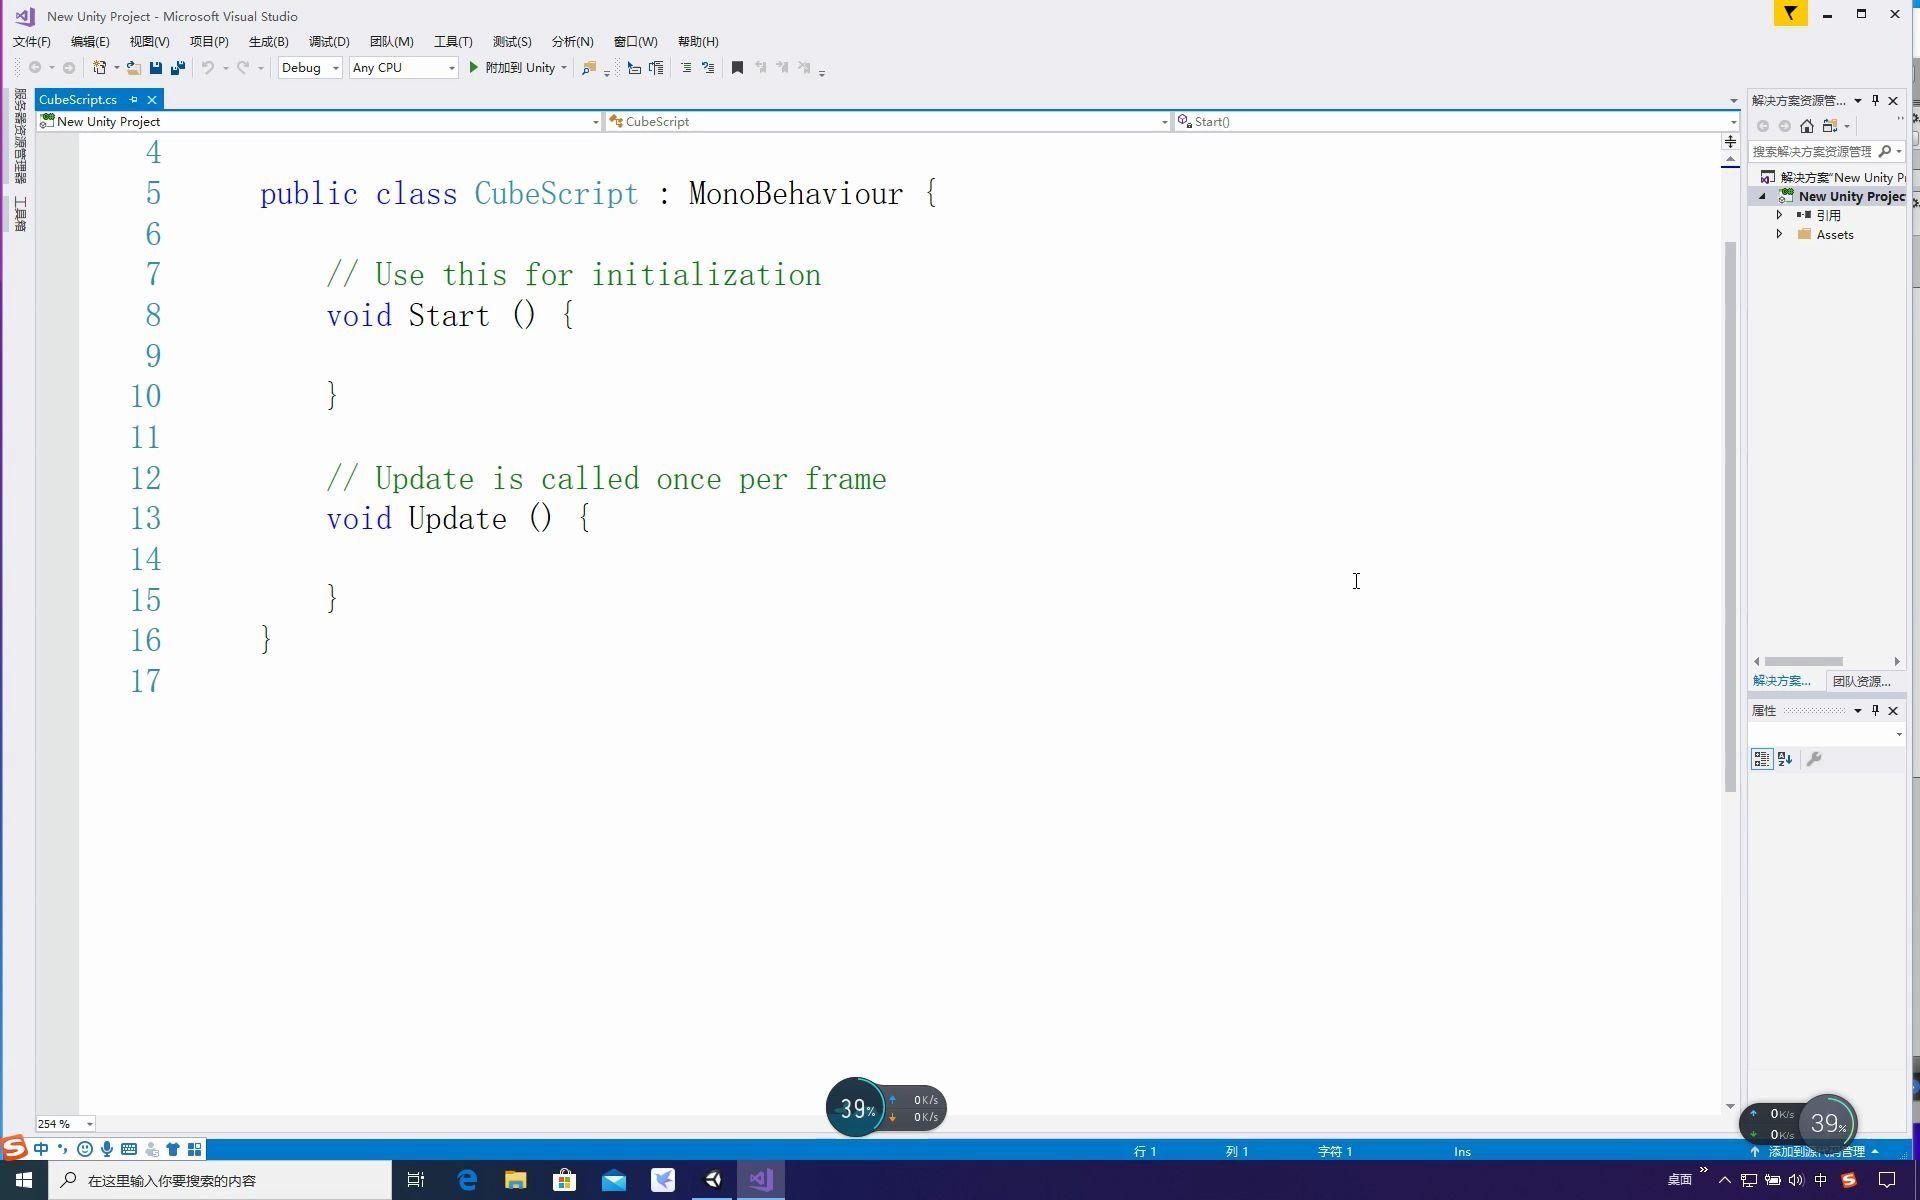
Task: Open the Debug configuration dropdown
Action: pyautogui.click(x=310, y=68)
